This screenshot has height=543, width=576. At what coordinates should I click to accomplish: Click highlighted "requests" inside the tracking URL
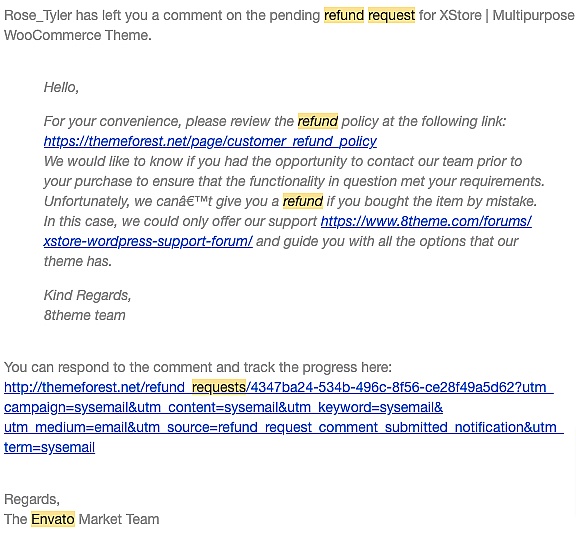click(x=219, y=387)
